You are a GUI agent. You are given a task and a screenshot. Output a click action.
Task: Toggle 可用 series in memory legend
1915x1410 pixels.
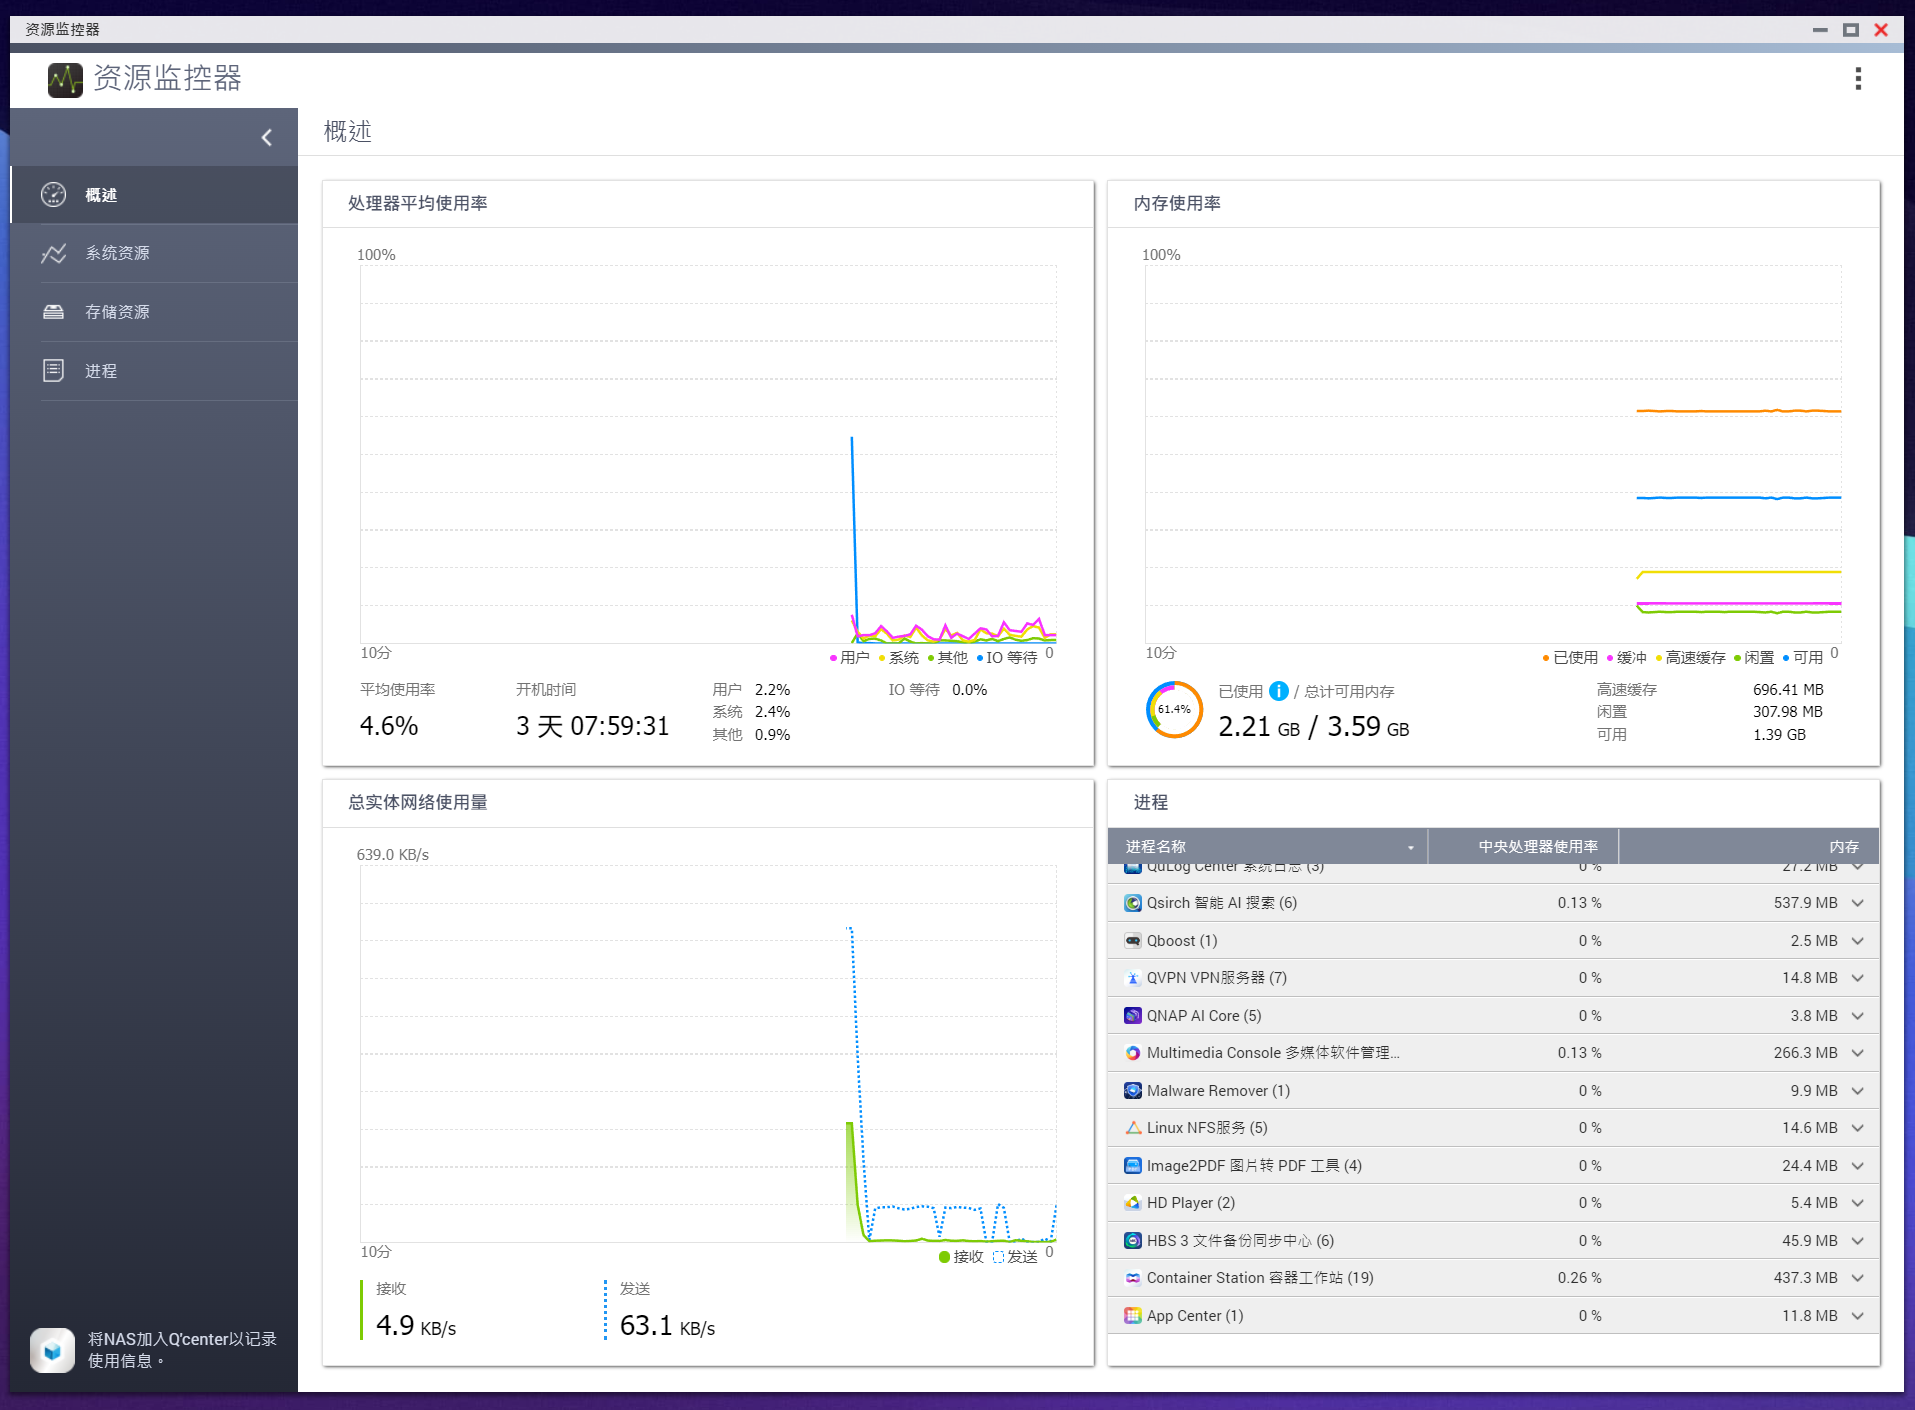1803,658
